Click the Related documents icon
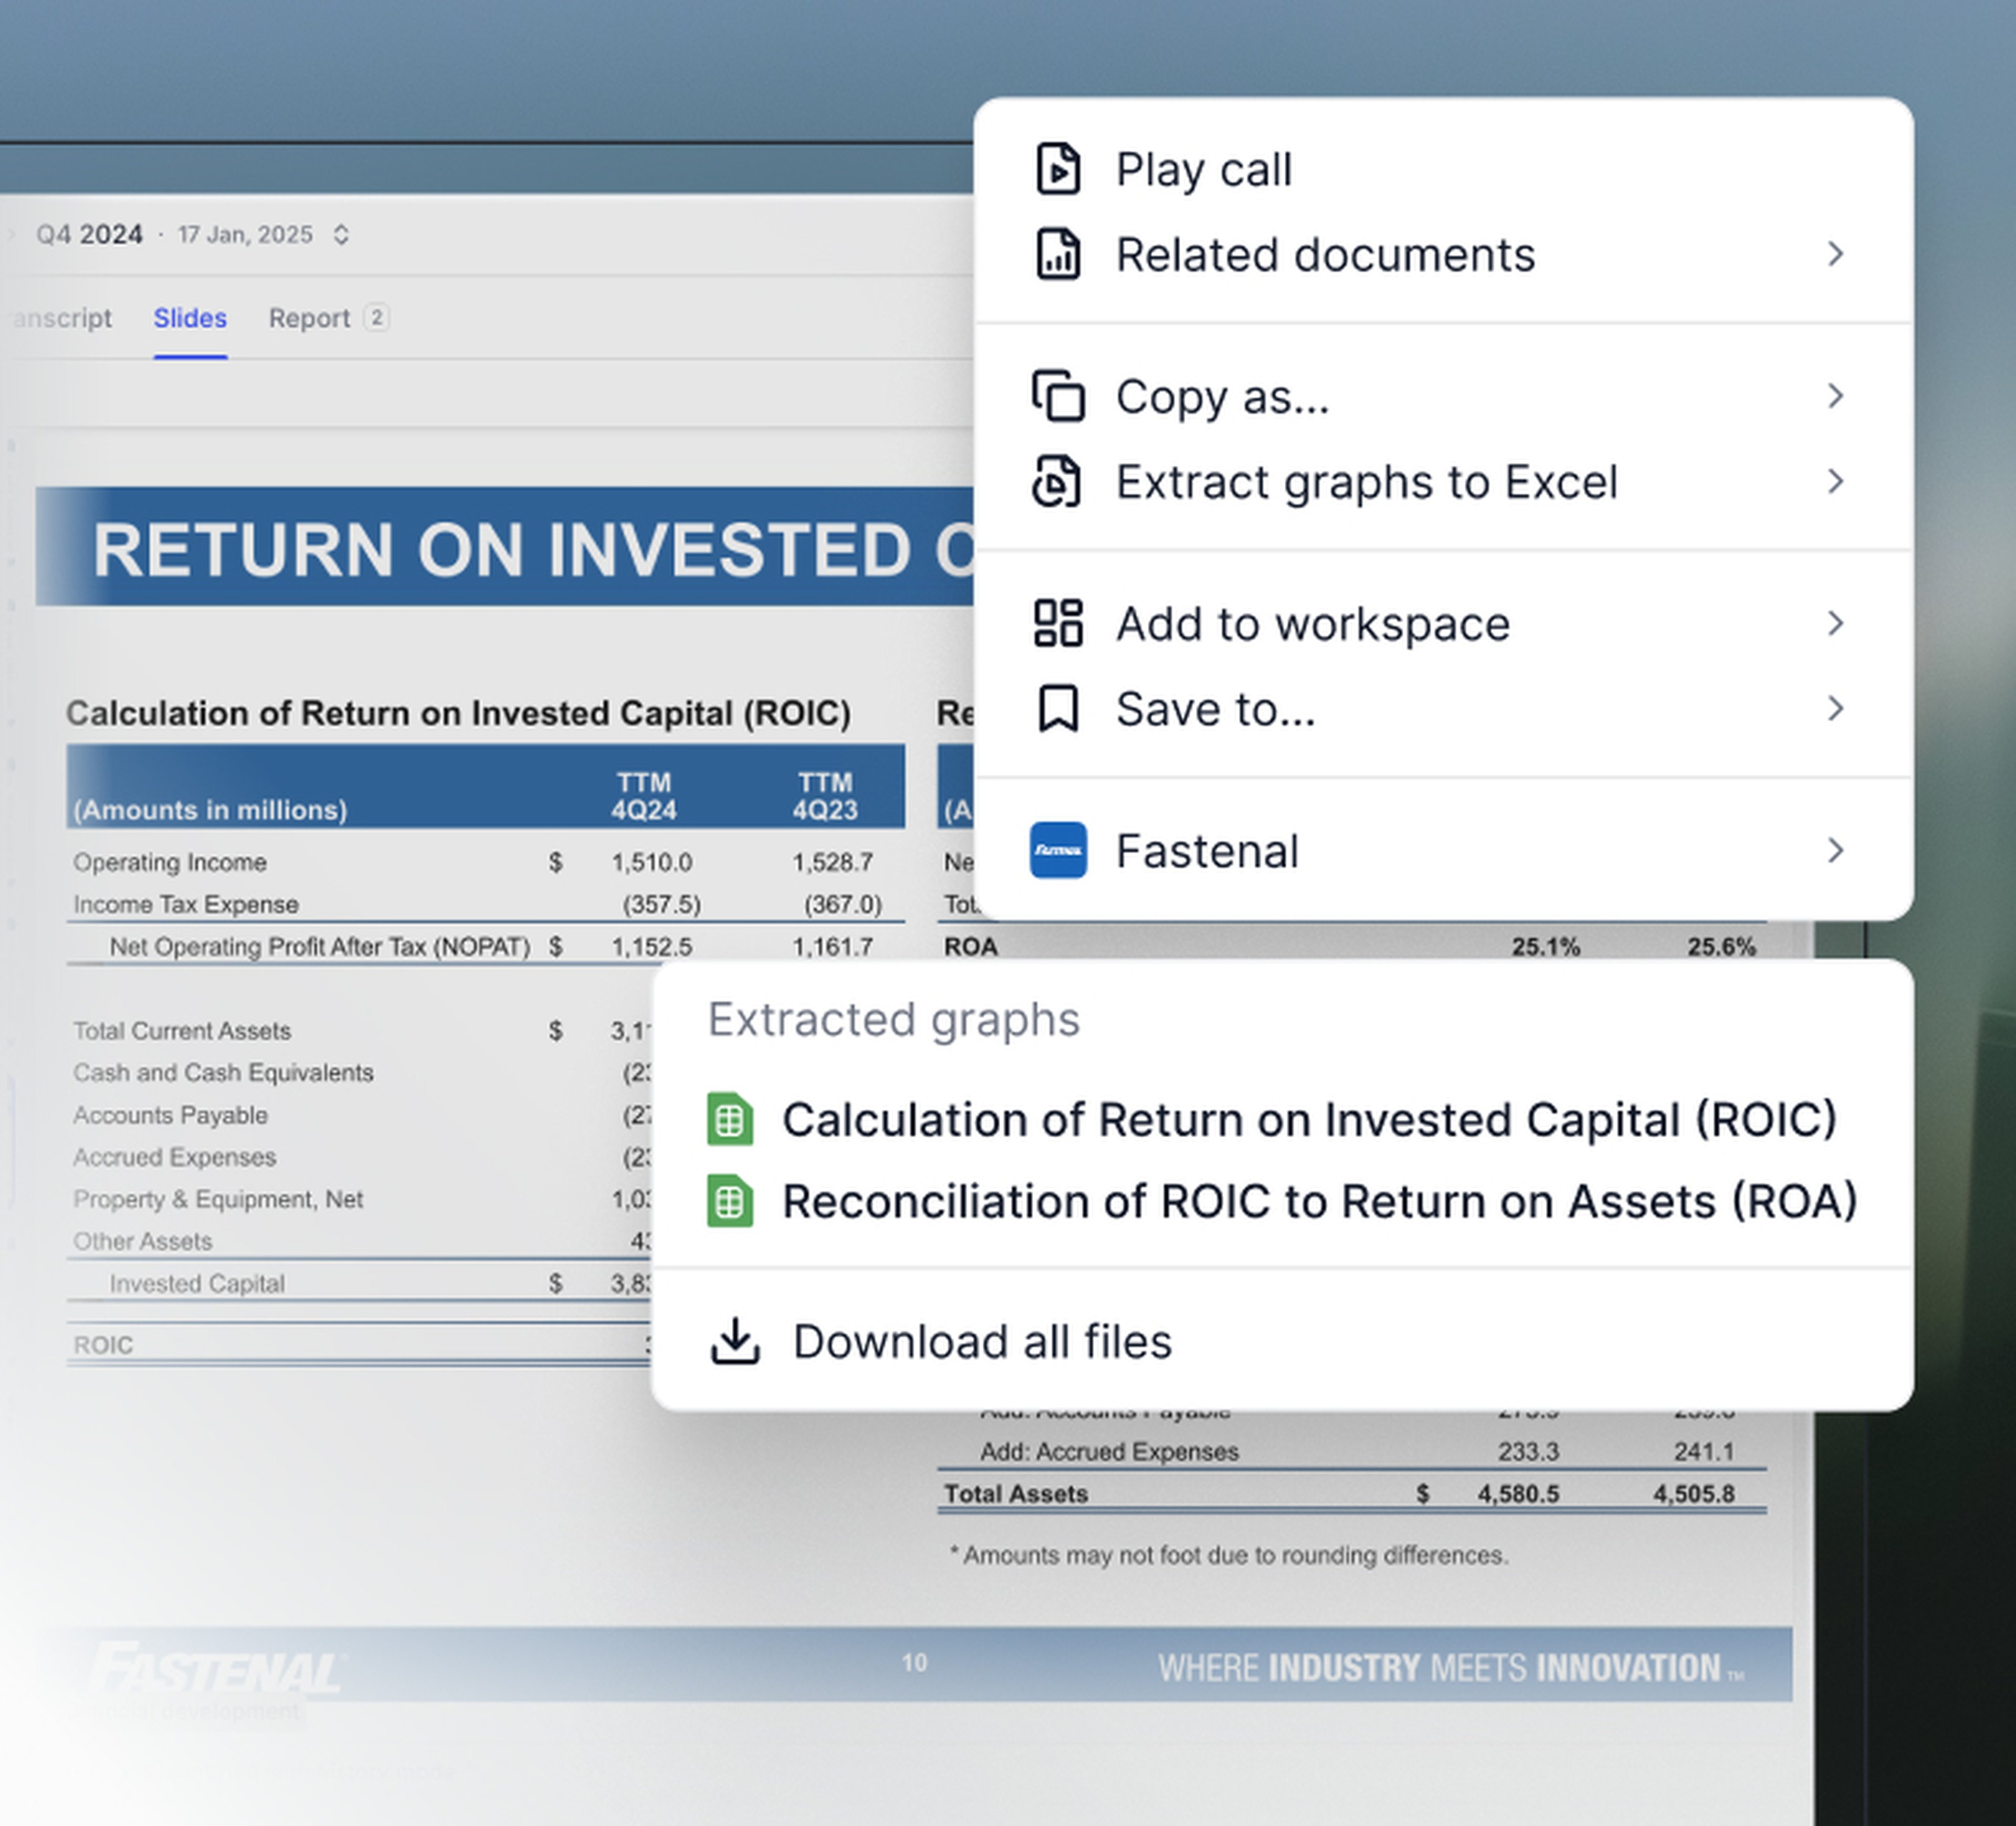 (x=1059, y=254)
